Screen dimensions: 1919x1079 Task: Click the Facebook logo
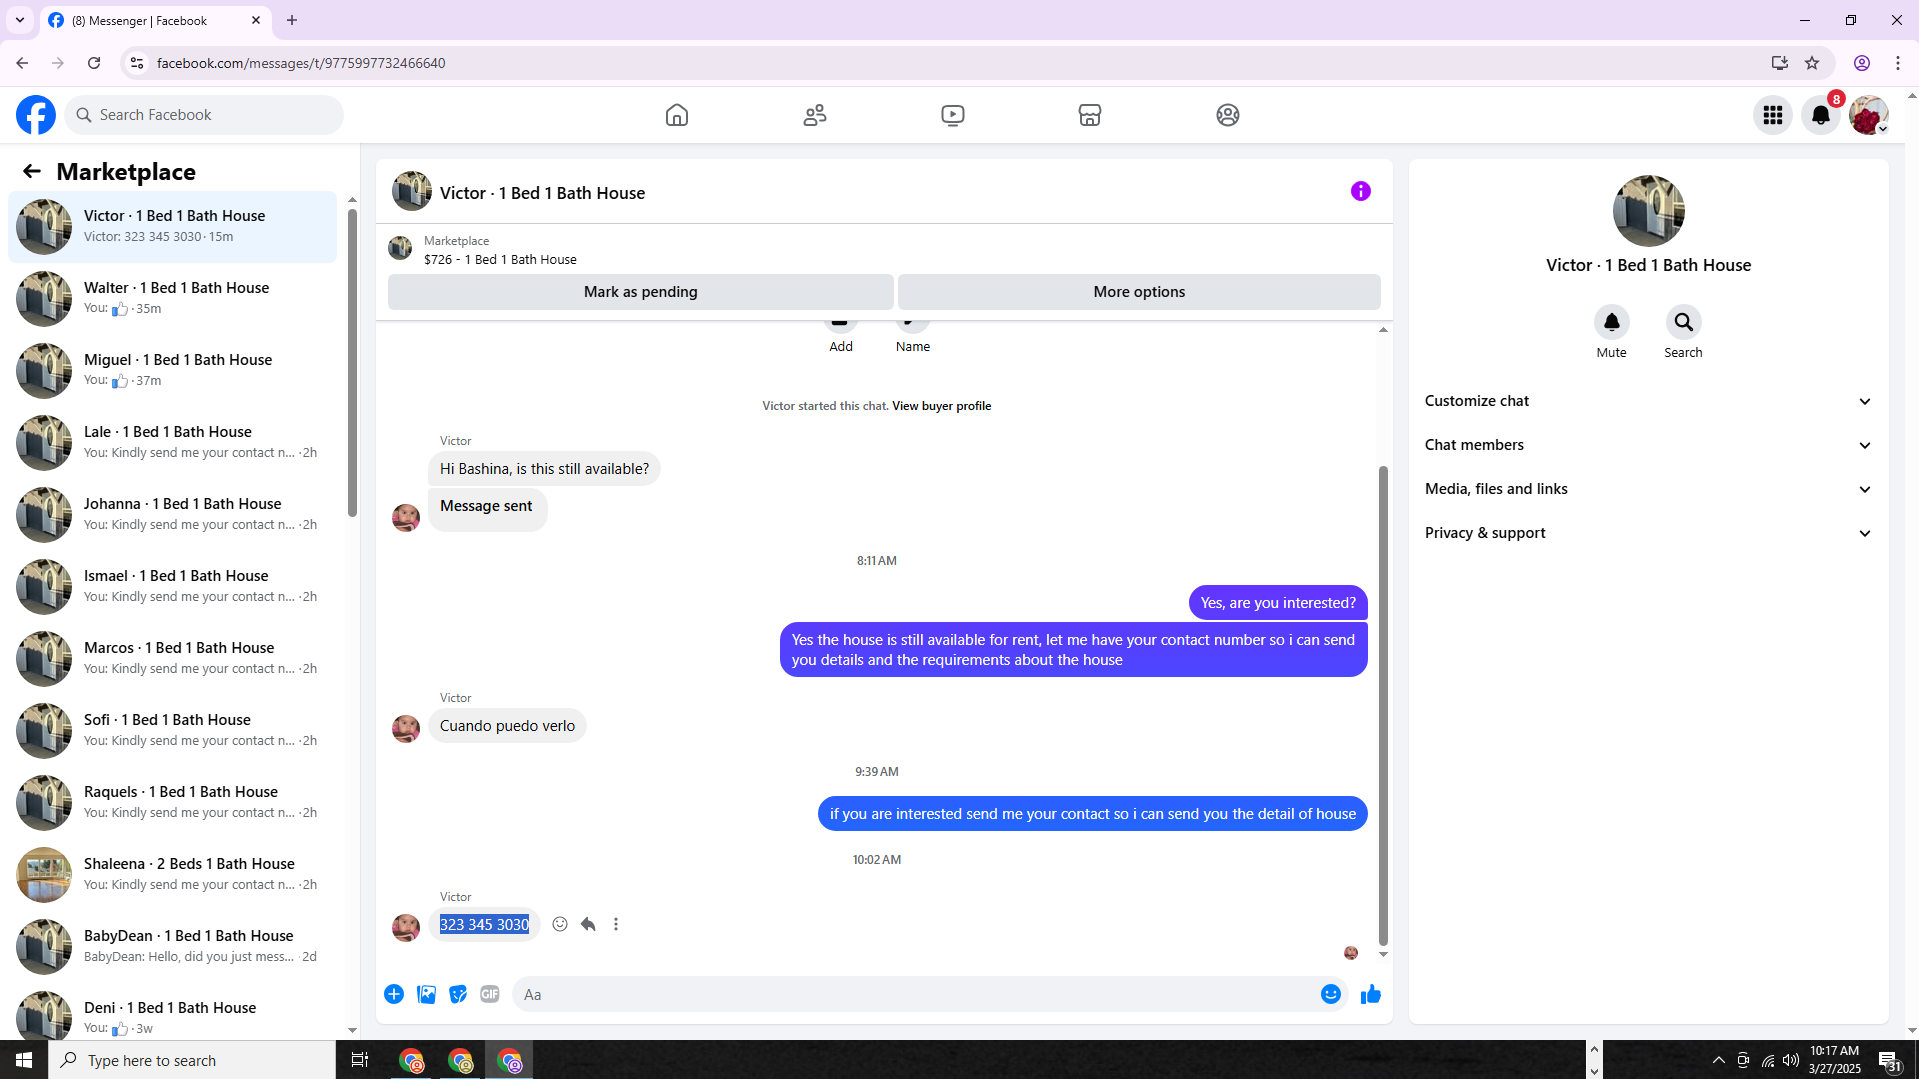pos(36,115)
